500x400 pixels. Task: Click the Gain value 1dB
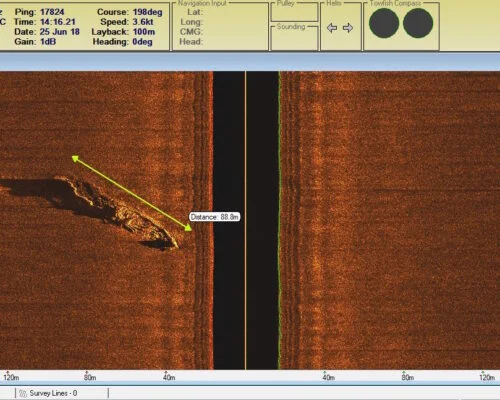48,42
